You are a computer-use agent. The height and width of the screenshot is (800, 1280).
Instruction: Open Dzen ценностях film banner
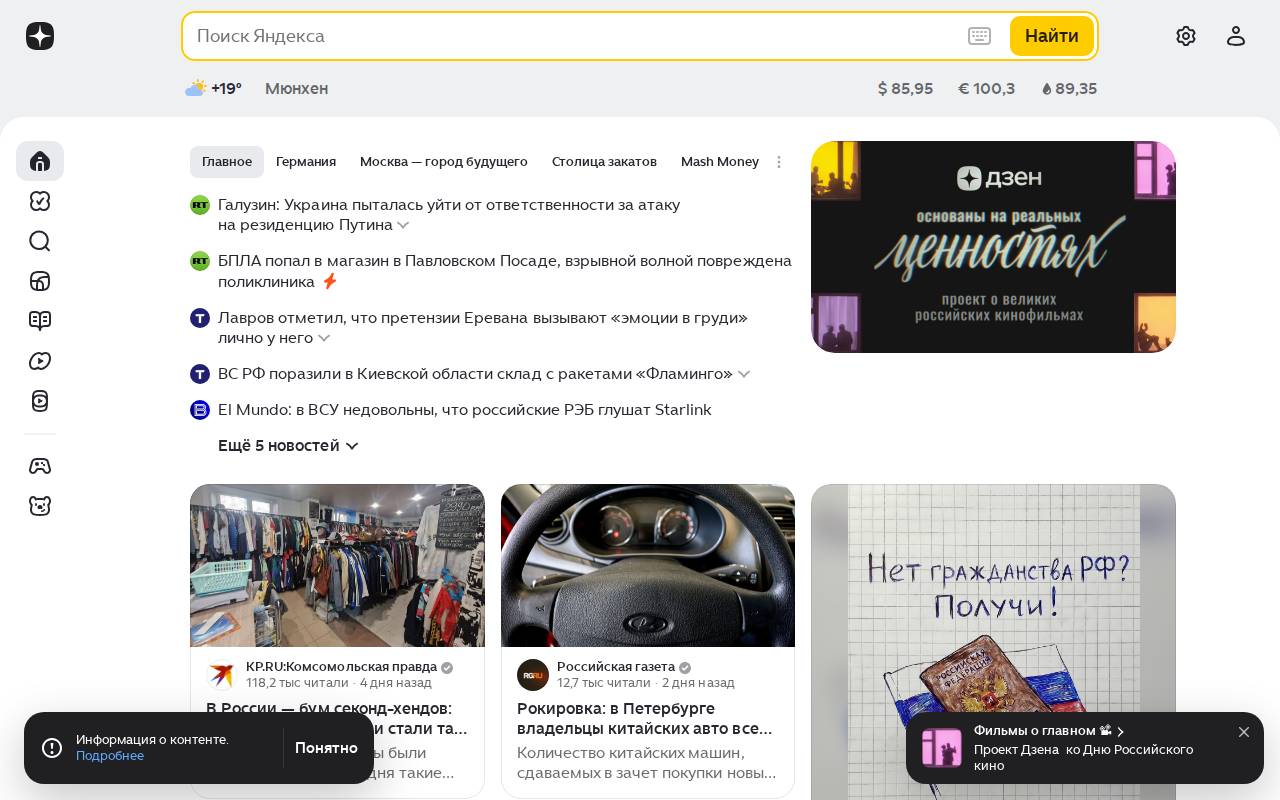[x=993, y=247]
